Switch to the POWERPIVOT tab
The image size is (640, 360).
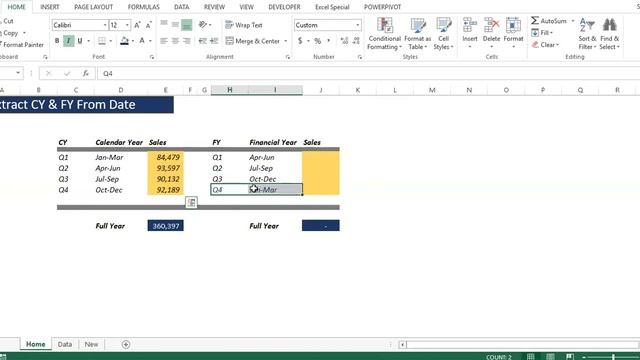click(382, 7)
